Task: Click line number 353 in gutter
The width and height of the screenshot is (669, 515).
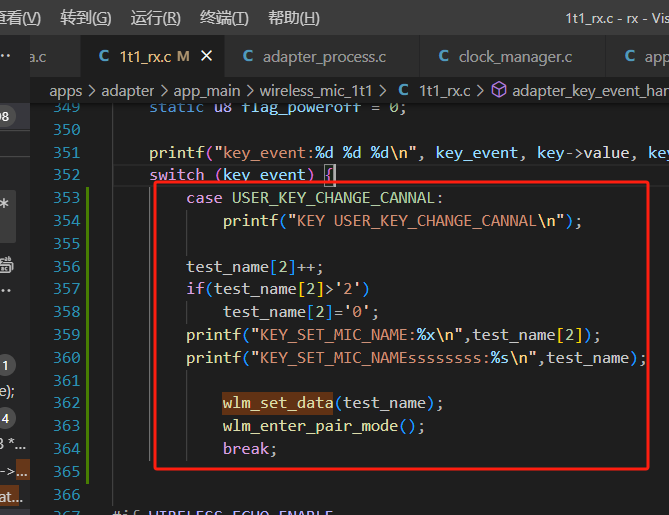Action: 67,198
